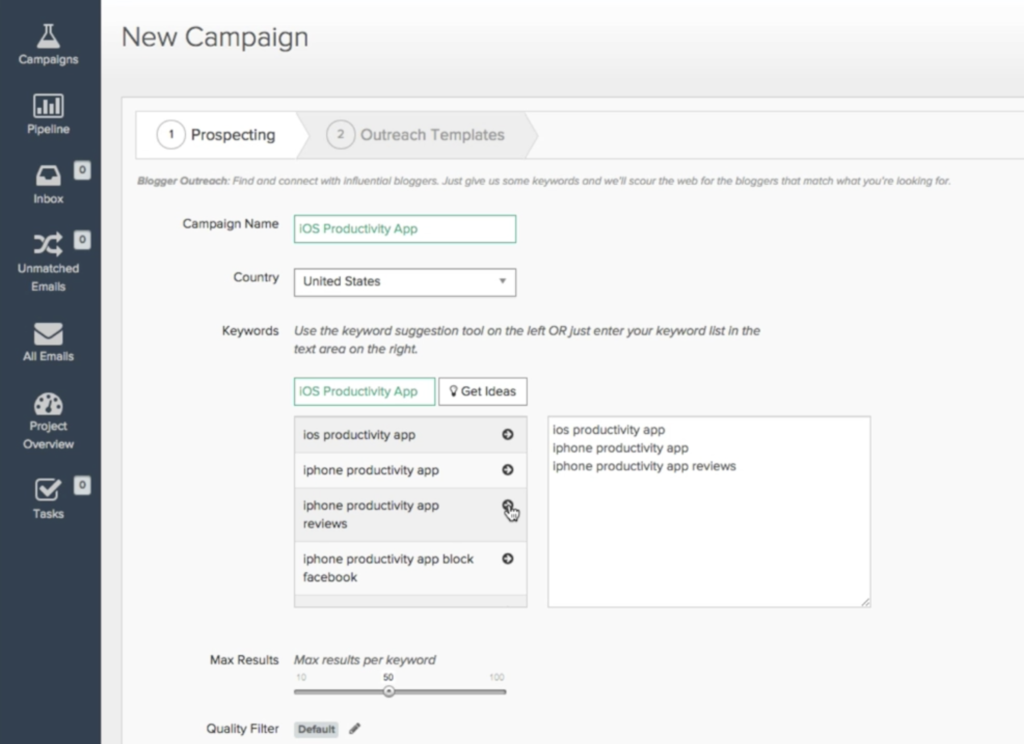
Task: Click the keyword suggestion search field
Action: coord(364,392)
